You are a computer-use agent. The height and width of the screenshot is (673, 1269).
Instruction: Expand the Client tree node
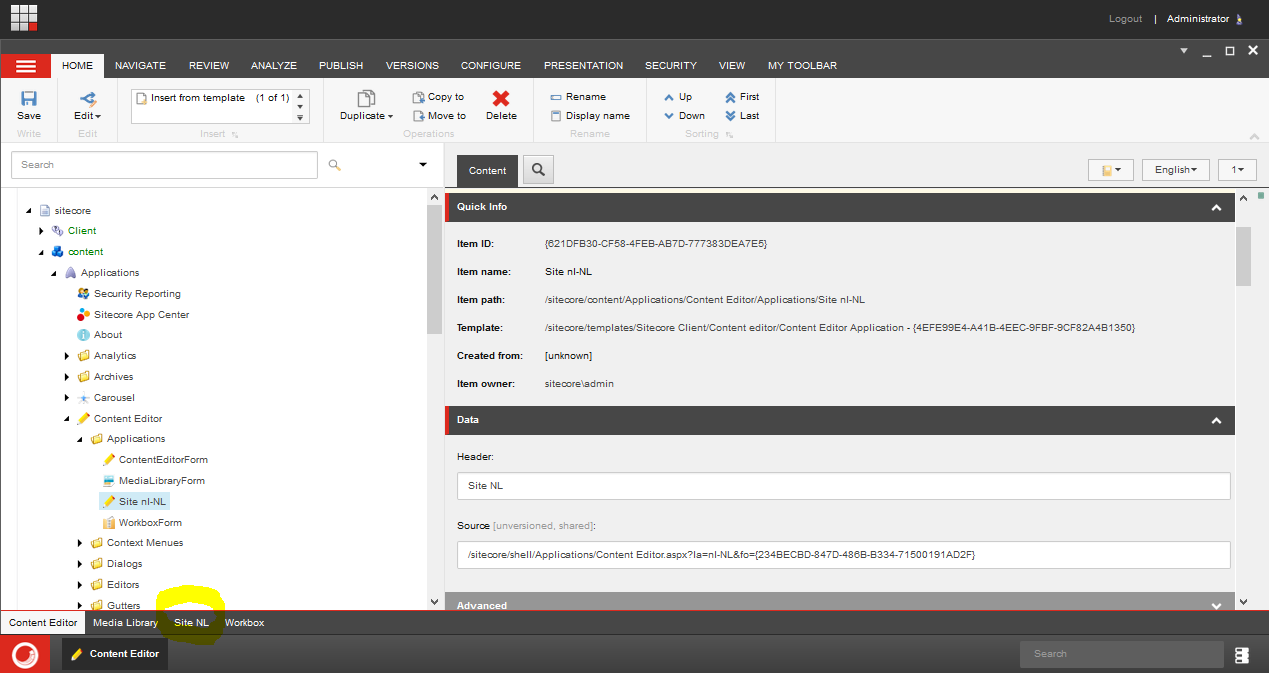click(x=42, y=231)
